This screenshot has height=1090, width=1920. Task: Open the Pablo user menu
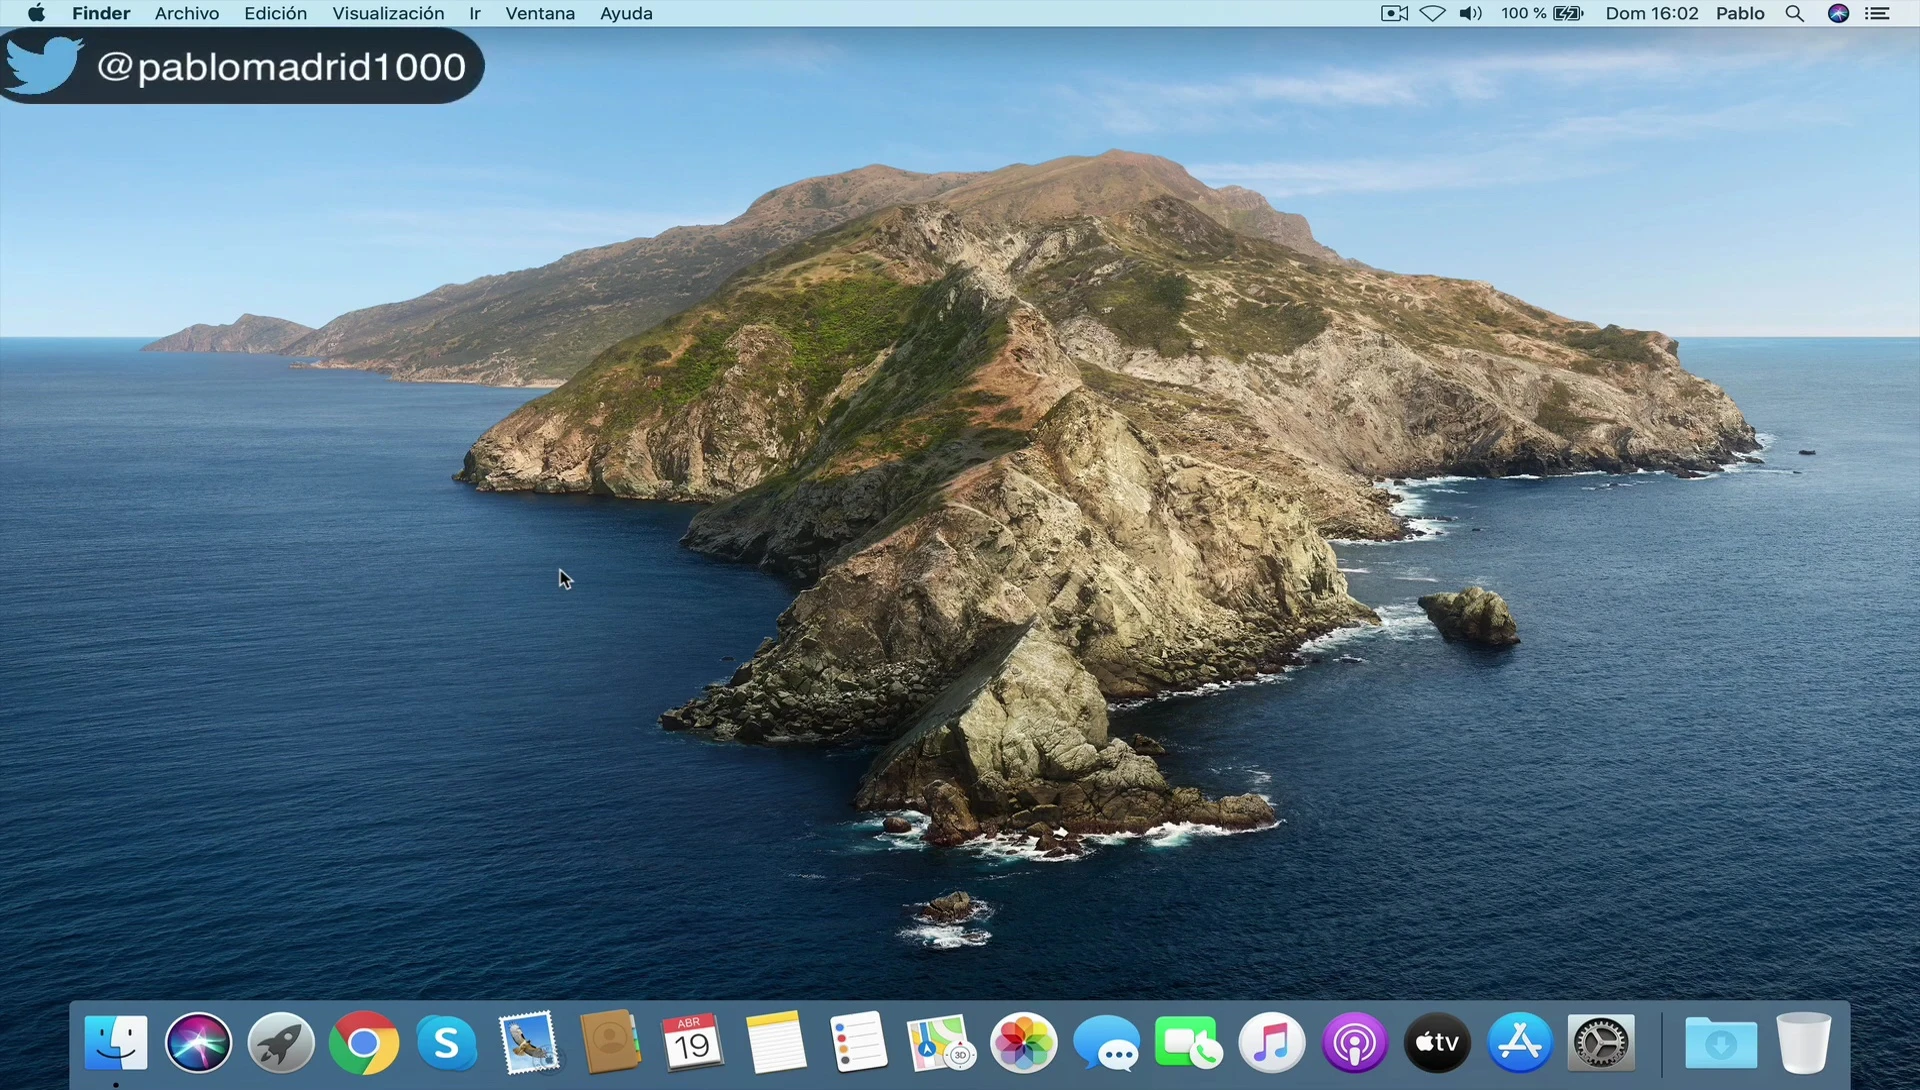tap(1740, 13)
